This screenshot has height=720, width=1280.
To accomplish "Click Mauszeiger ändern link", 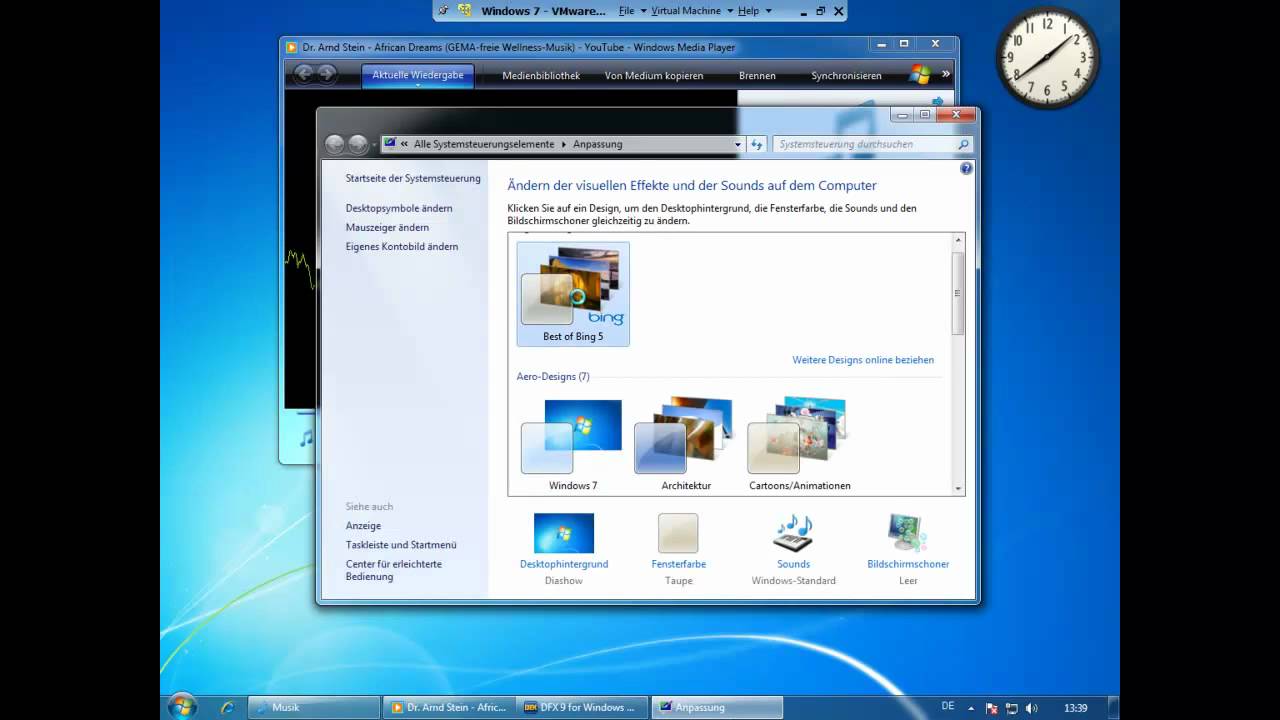I will (x=387, y=227).
